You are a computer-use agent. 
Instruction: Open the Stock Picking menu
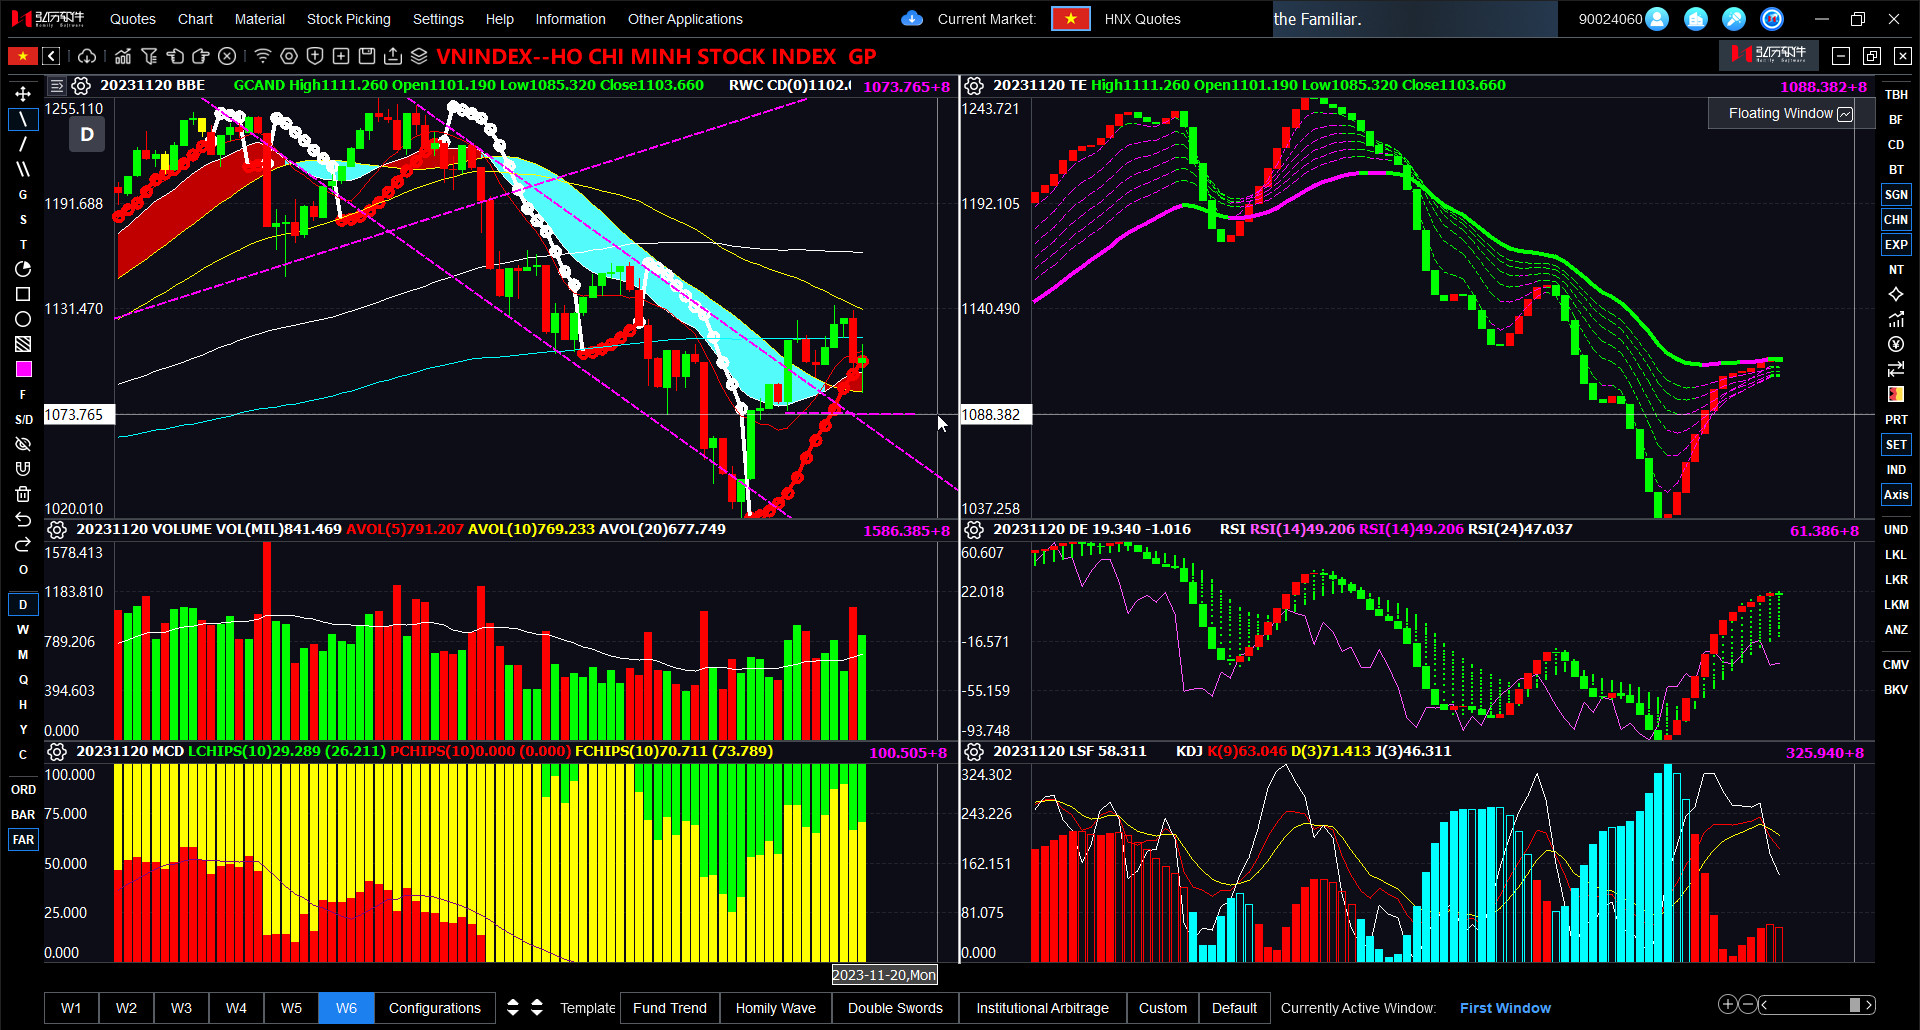[x=348, y=19]
